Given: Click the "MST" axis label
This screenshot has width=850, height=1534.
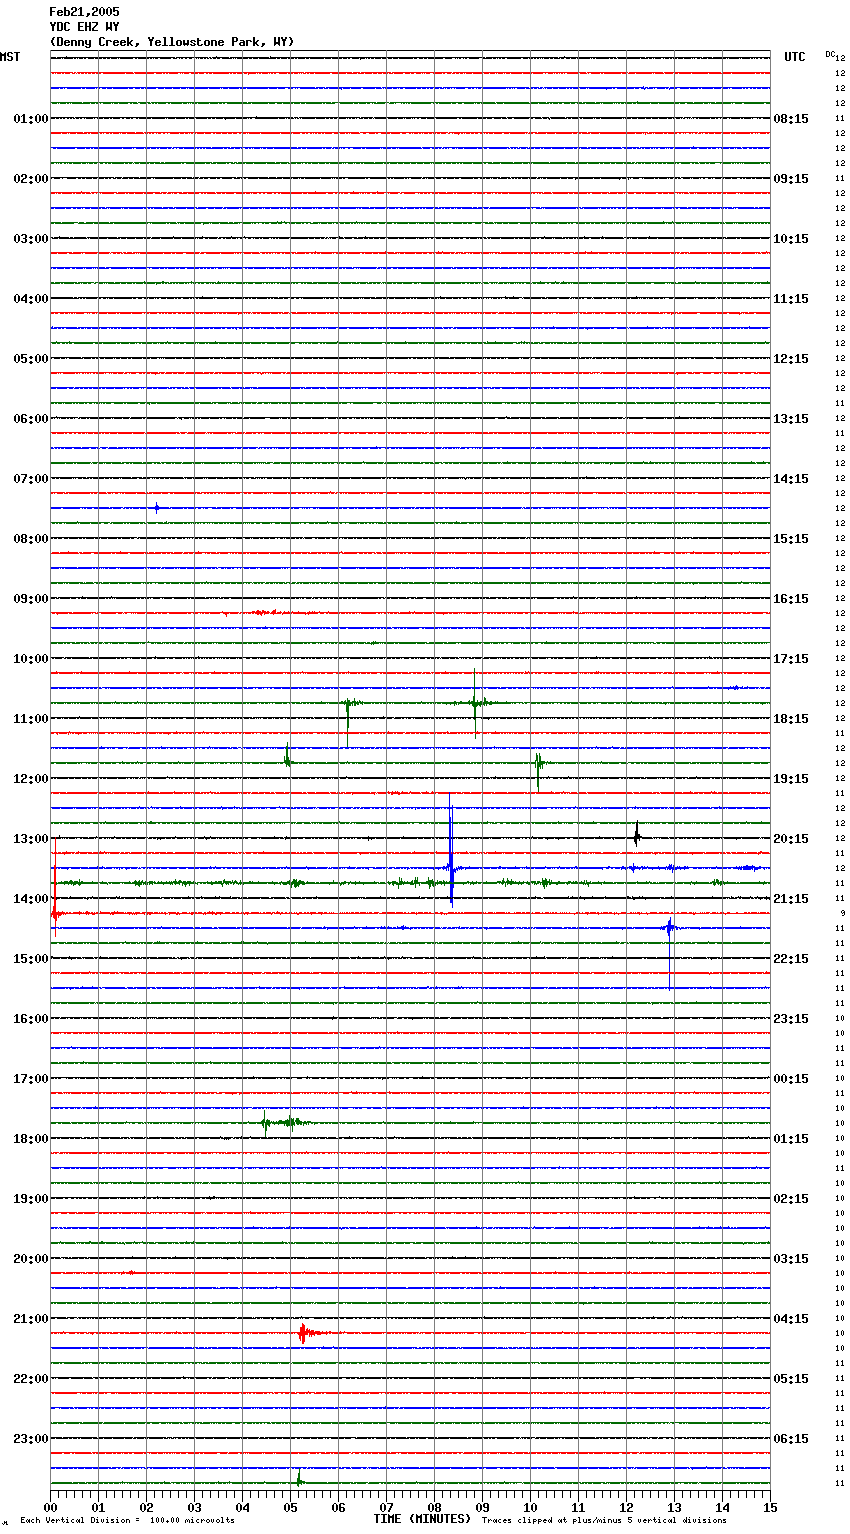Looking at the screenshot, I should coord(10,57).
